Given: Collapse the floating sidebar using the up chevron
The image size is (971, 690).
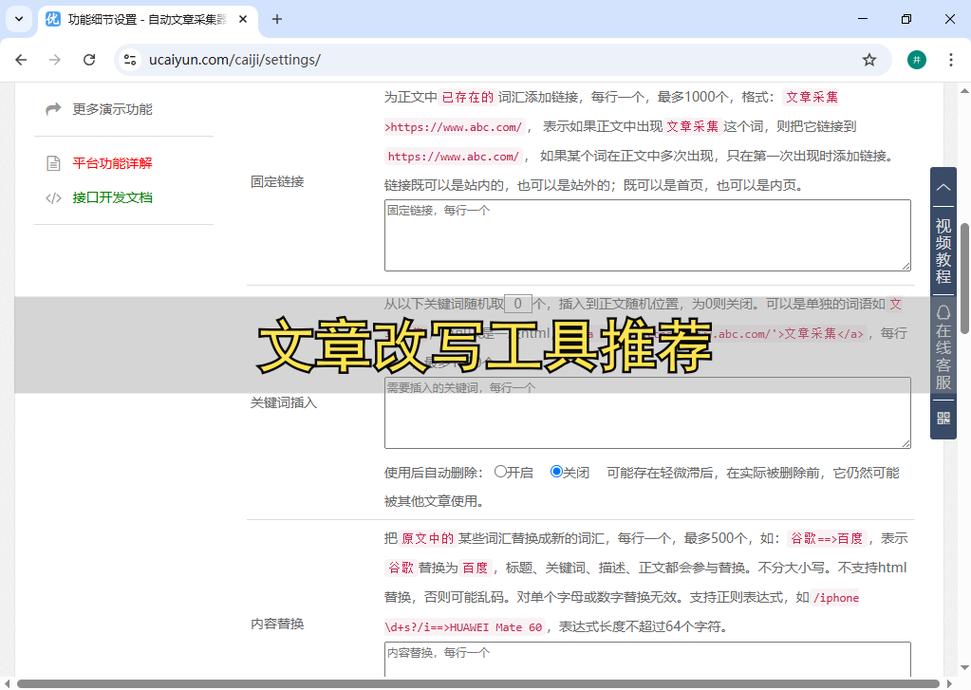Looking at the screenshot, I should click(x=942, y=186).
